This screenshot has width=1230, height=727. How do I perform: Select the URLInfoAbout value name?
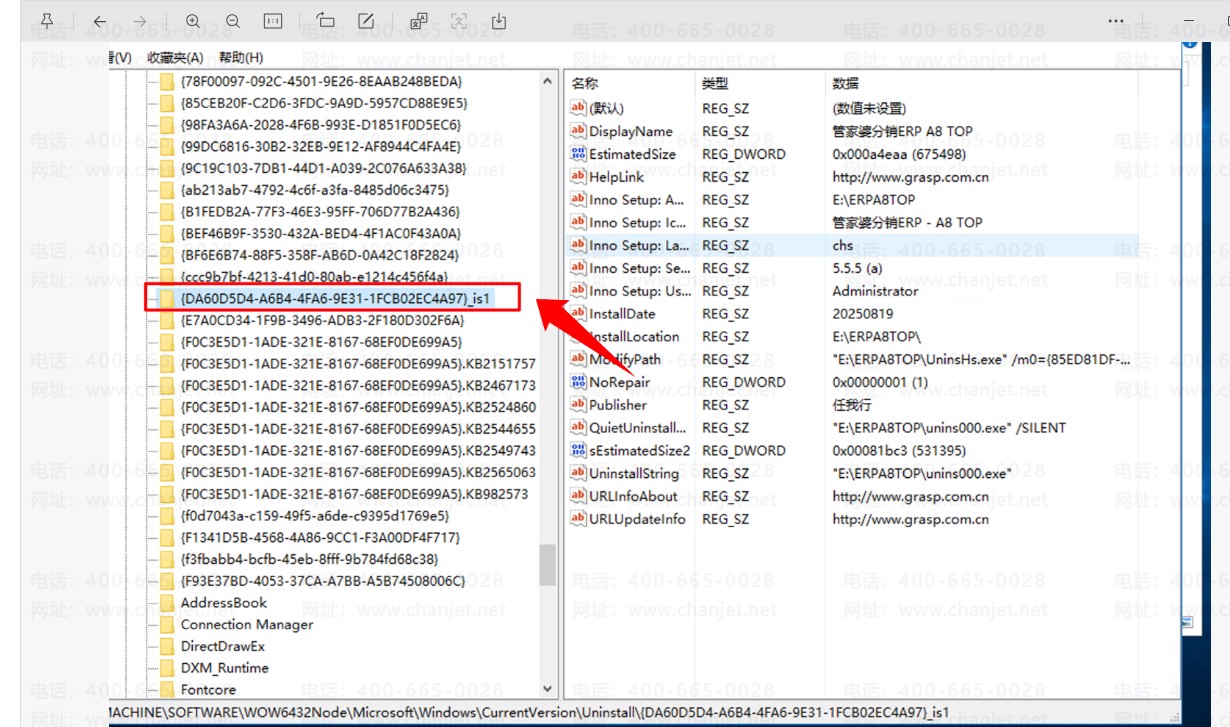[633, 496]
